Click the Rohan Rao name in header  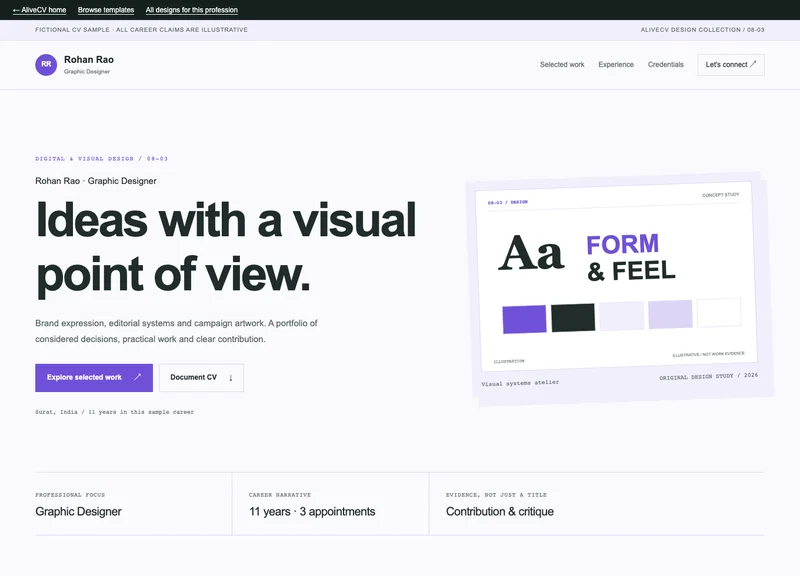click(x=89, y=60)
